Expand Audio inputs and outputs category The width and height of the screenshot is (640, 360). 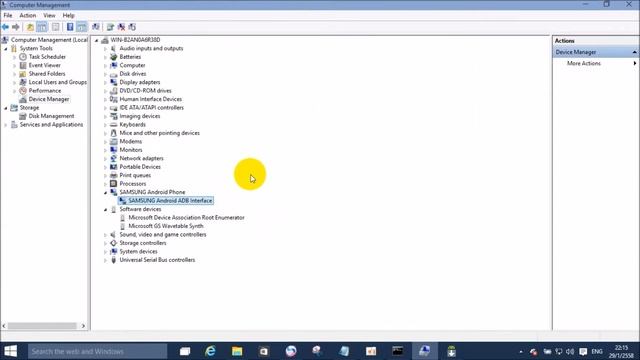pos(105,49)
